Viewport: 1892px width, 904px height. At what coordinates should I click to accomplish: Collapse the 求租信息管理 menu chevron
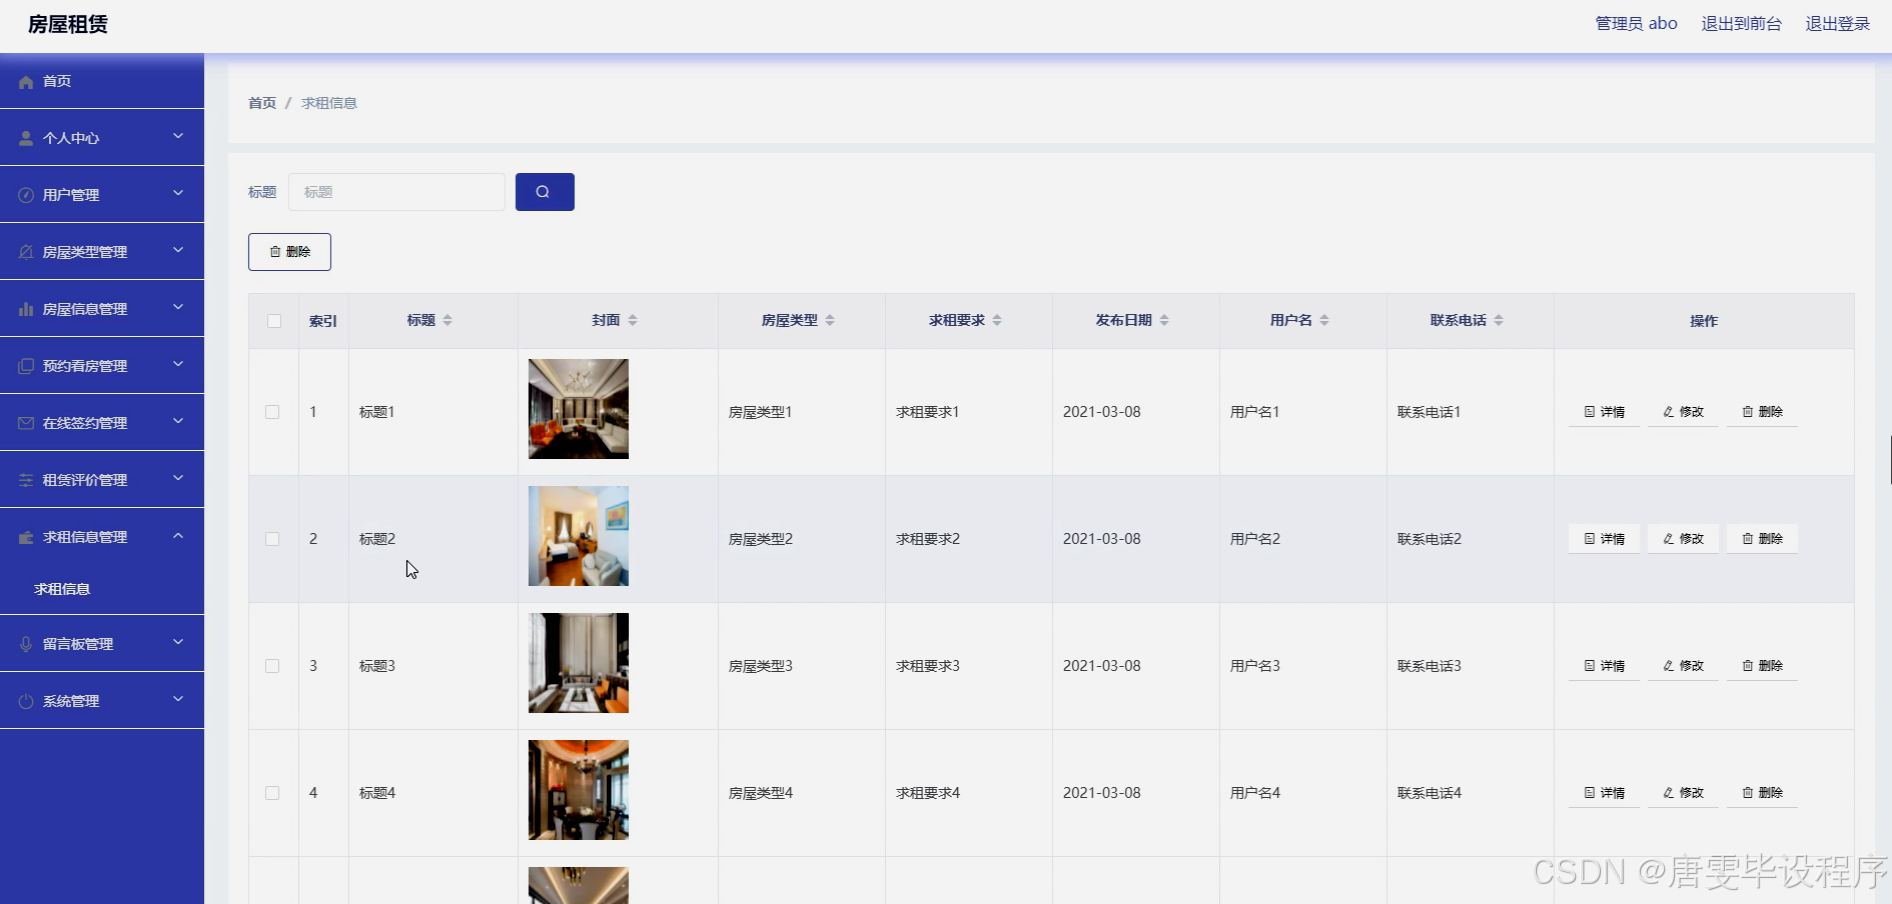pyautogui.click(x=178, y=536)
